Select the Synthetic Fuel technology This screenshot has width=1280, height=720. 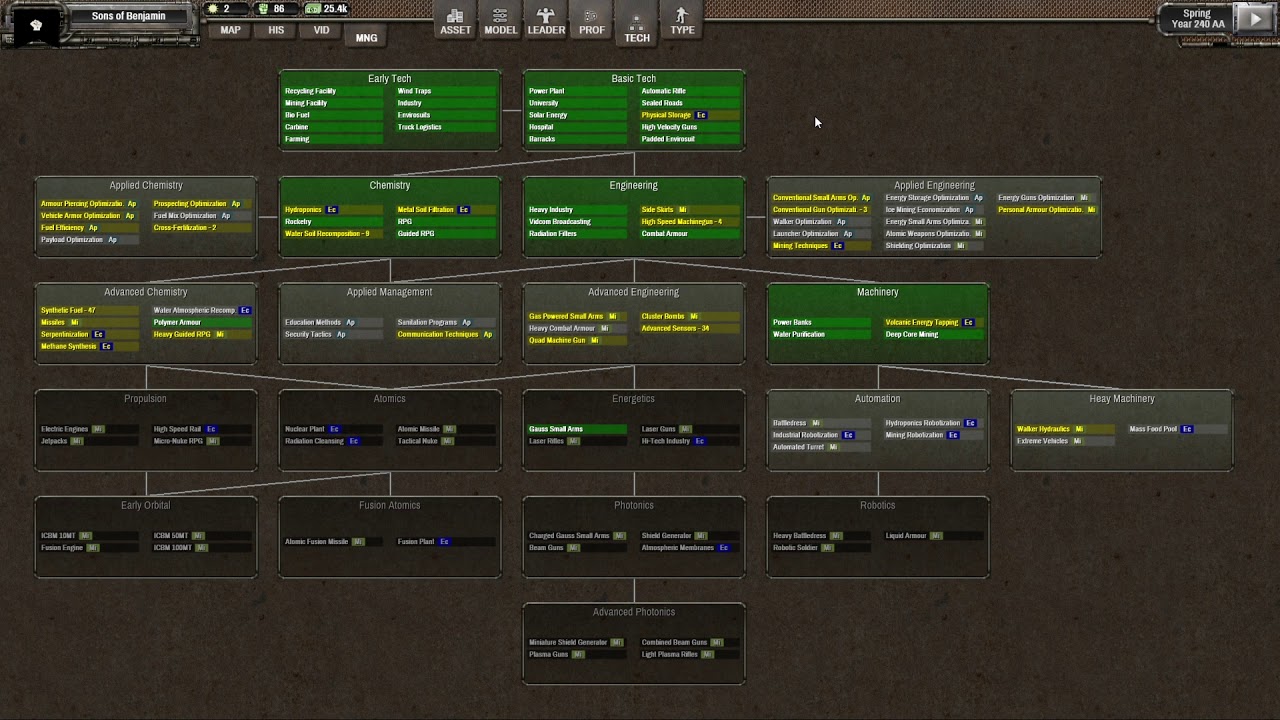[x=89, y=310]
